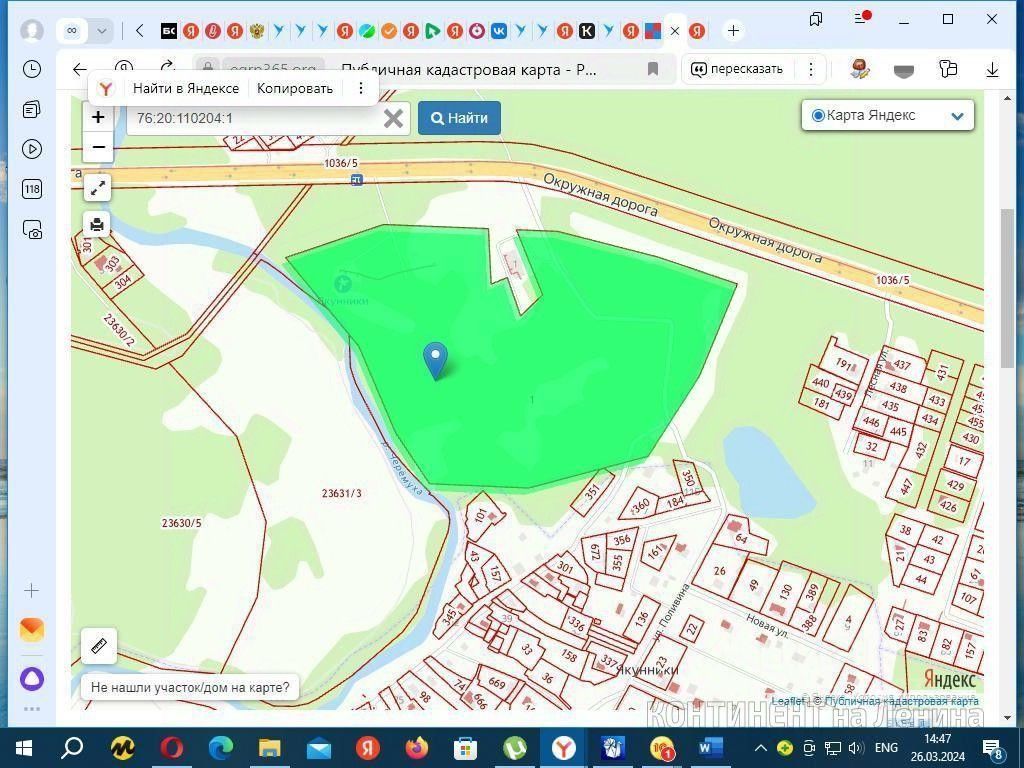Expand the map layer dropdown chevron
Screen dimensions: 1024x768
(x=957, y=116)
